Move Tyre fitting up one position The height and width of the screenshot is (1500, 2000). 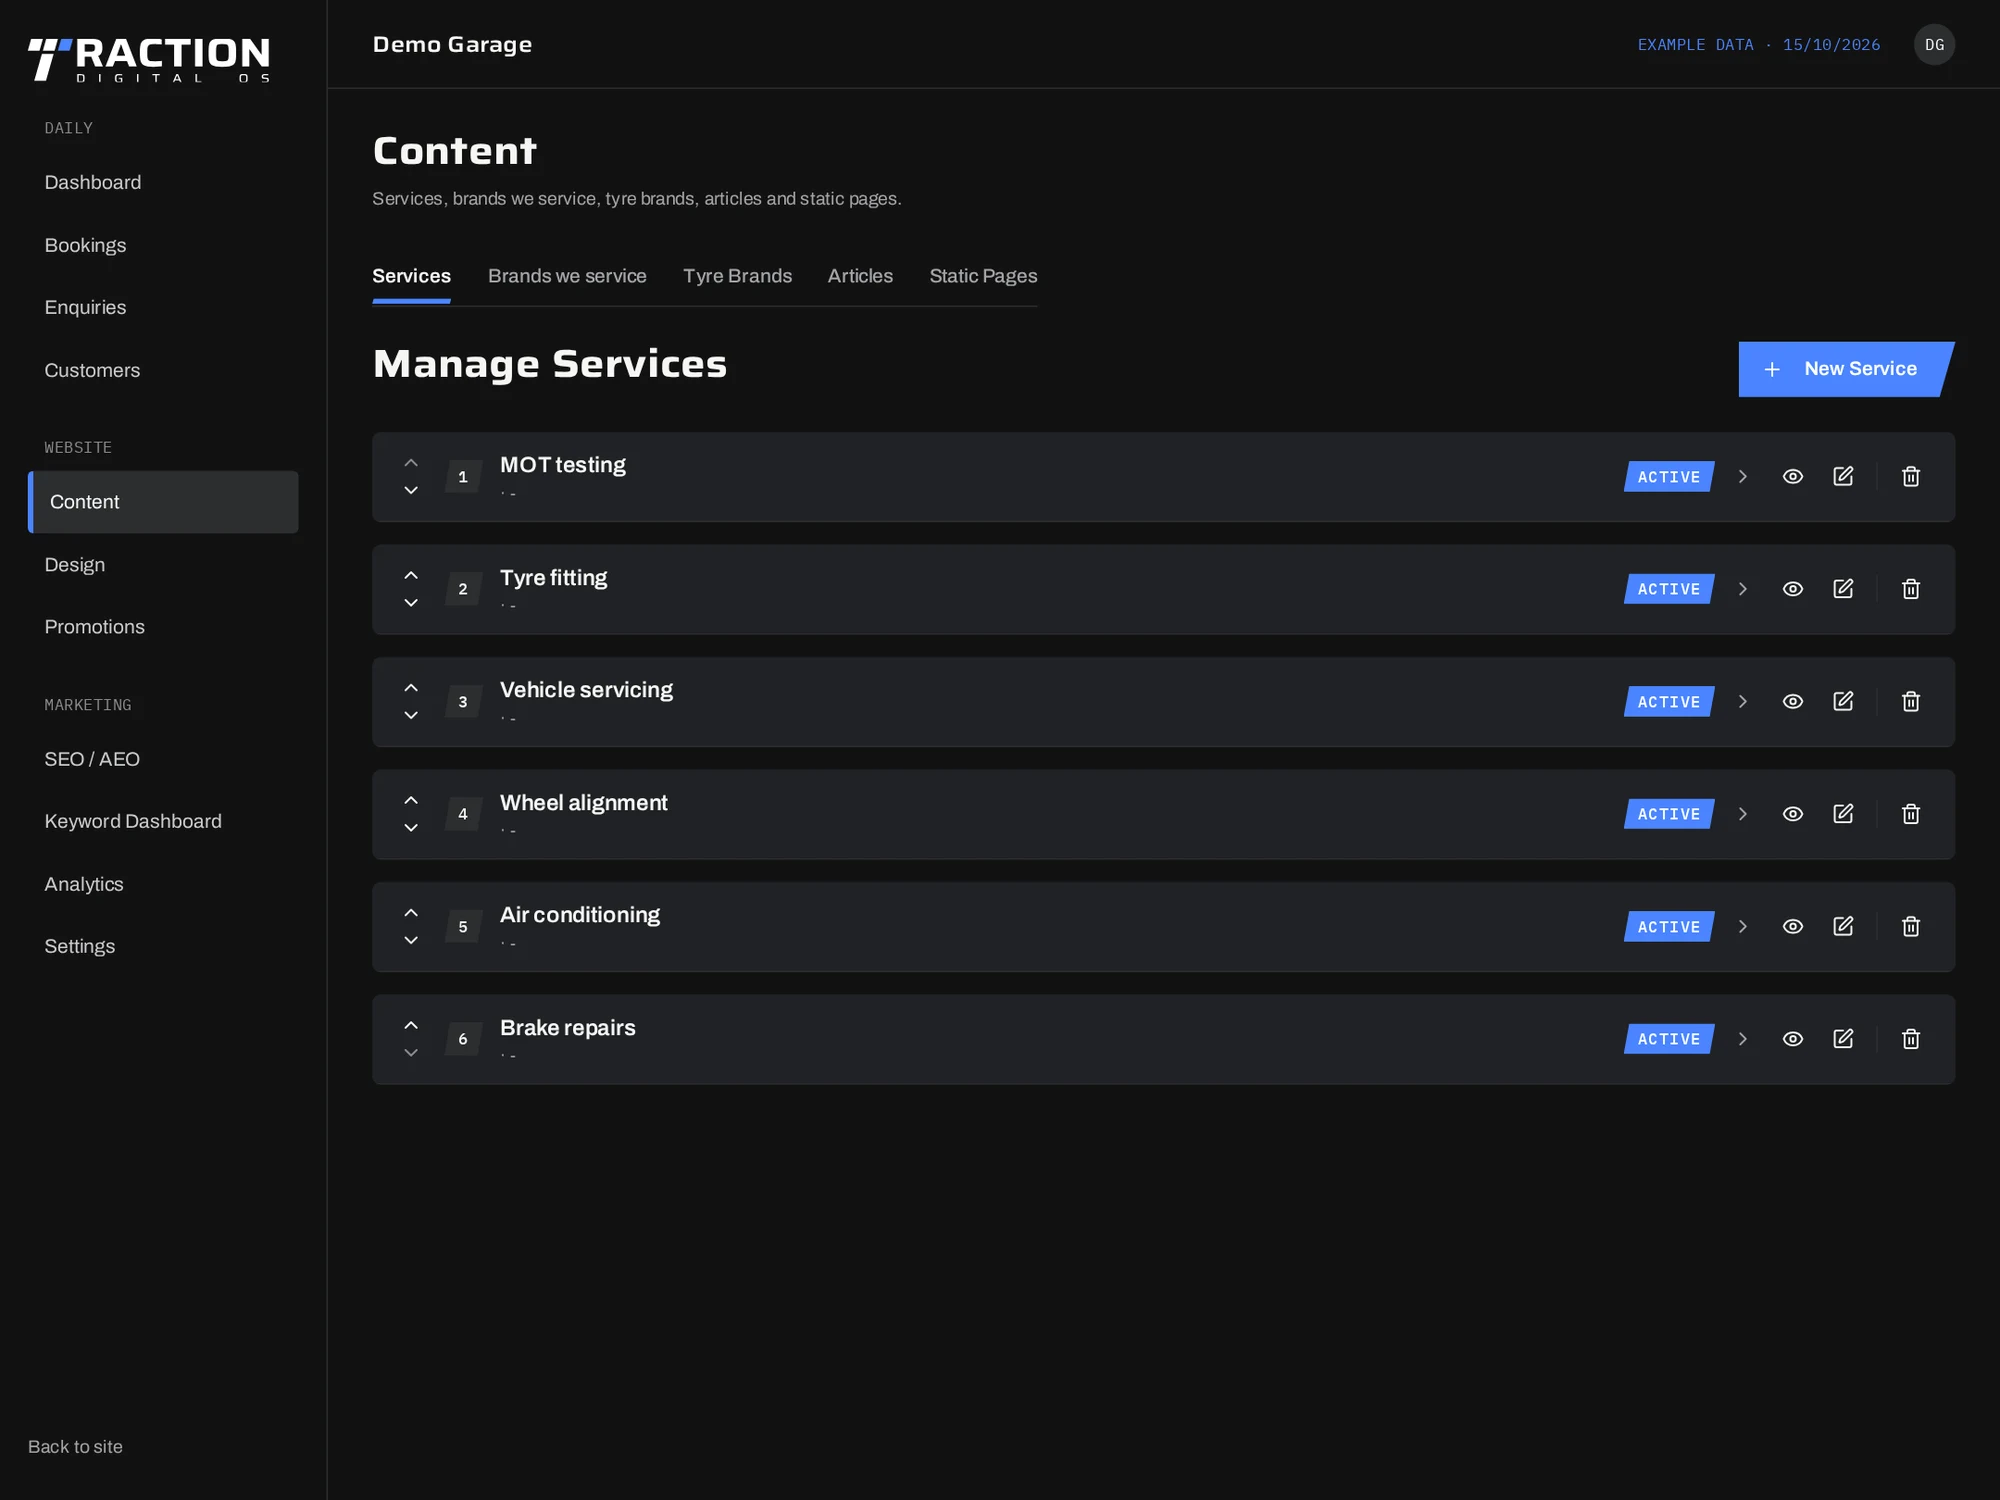click(411, 575)
